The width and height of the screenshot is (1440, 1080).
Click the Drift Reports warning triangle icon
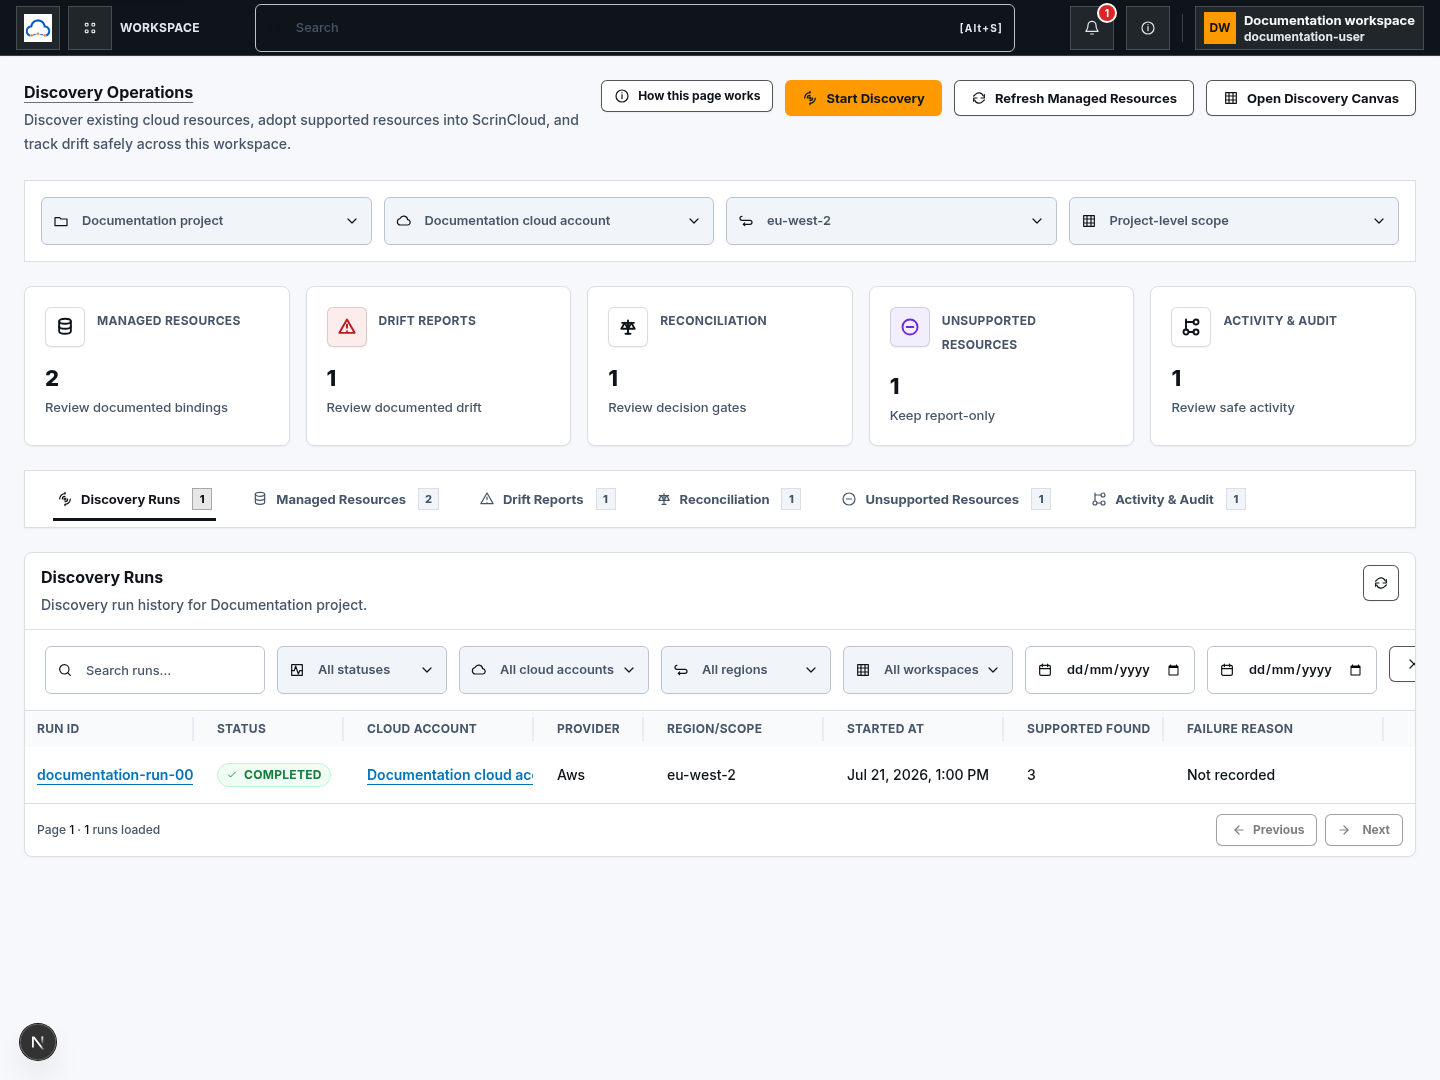point(347,327)
